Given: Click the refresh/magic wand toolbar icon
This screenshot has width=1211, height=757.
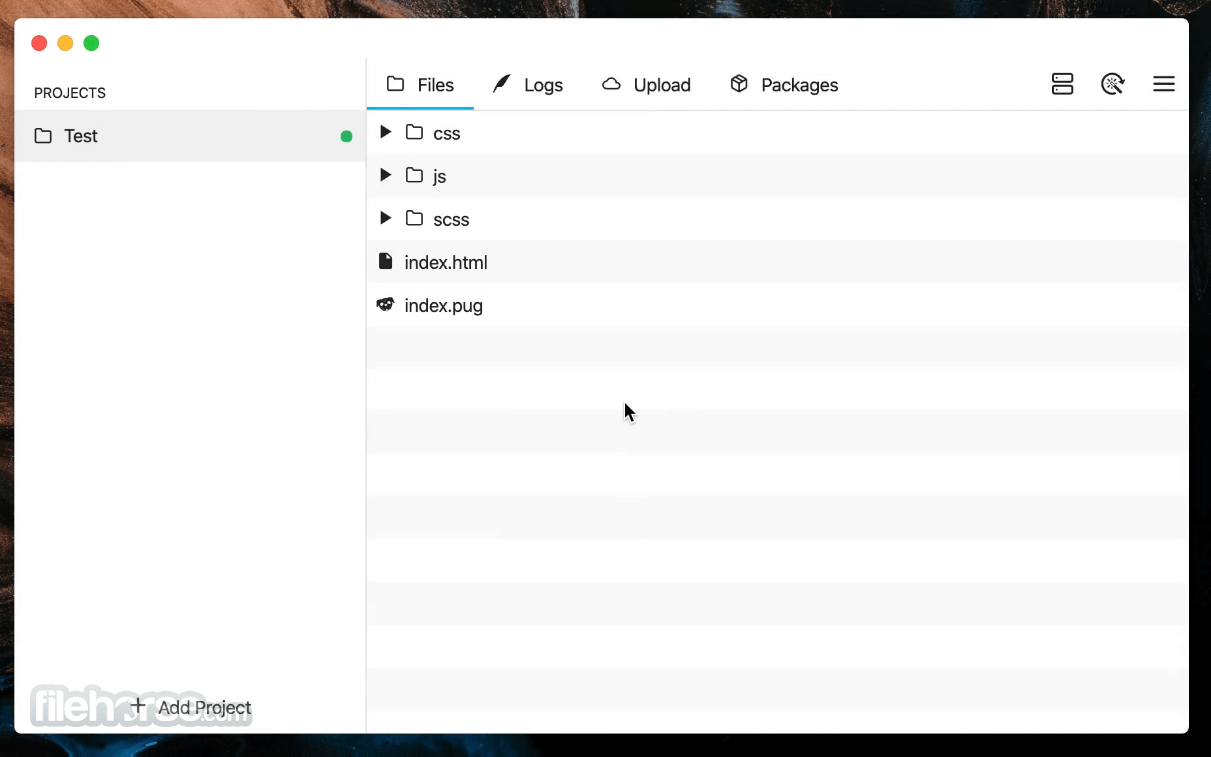Looking at the screenshot, I should coord(1112,84).
